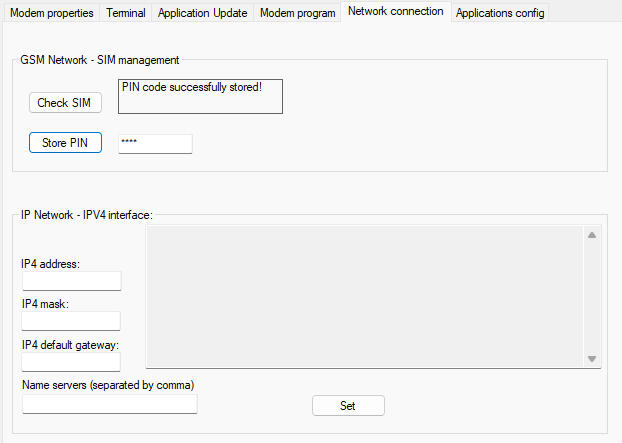Viewport: 622px width, 443px height.
Task: Focus the IP4 default gateway field
Action: [71, 361]
